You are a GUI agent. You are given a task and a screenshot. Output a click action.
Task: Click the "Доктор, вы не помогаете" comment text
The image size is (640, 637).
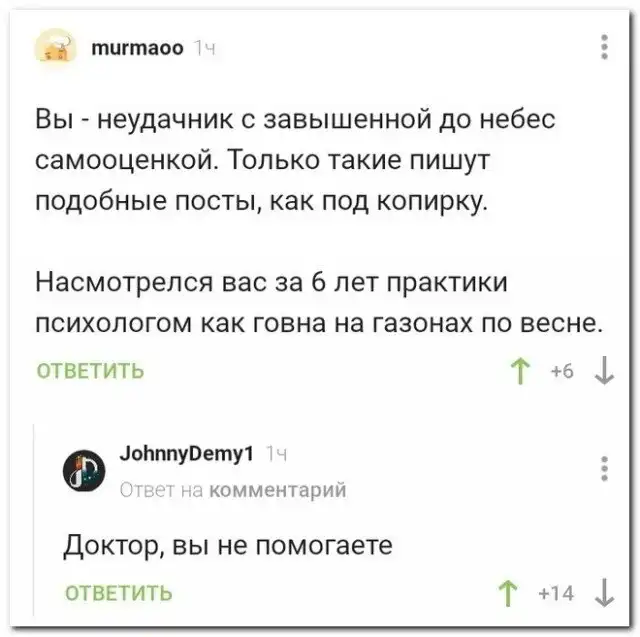pos(228,545)
